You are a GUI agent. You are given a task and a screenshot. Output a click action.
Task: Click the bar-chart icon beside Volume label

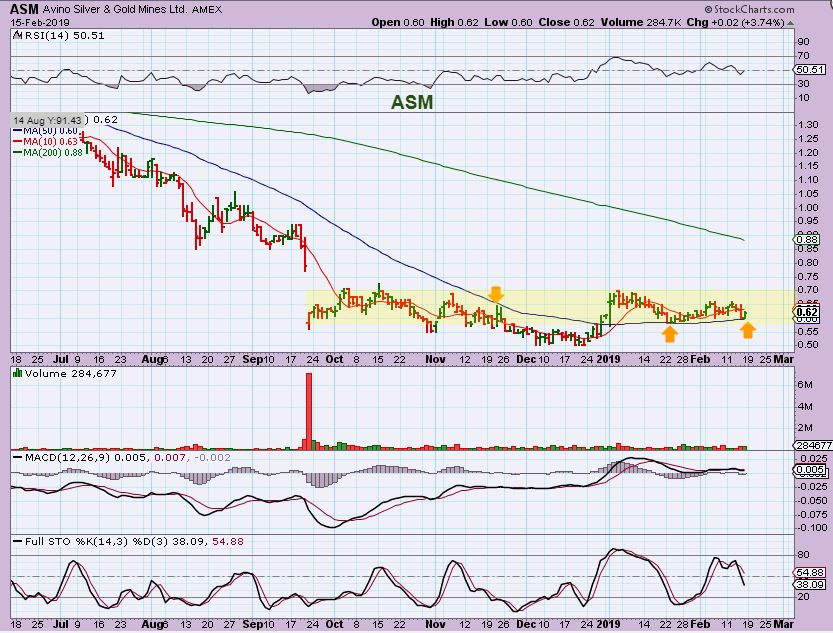[x=18, y=373]
